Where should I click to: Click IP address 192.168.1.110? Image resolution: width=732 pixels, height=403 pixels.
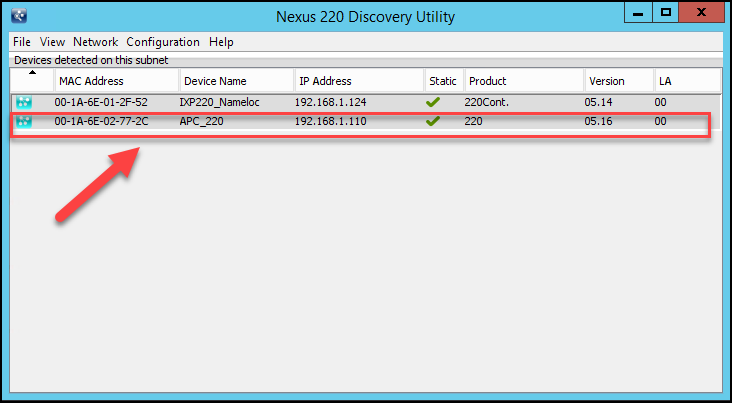click(331, 122)
